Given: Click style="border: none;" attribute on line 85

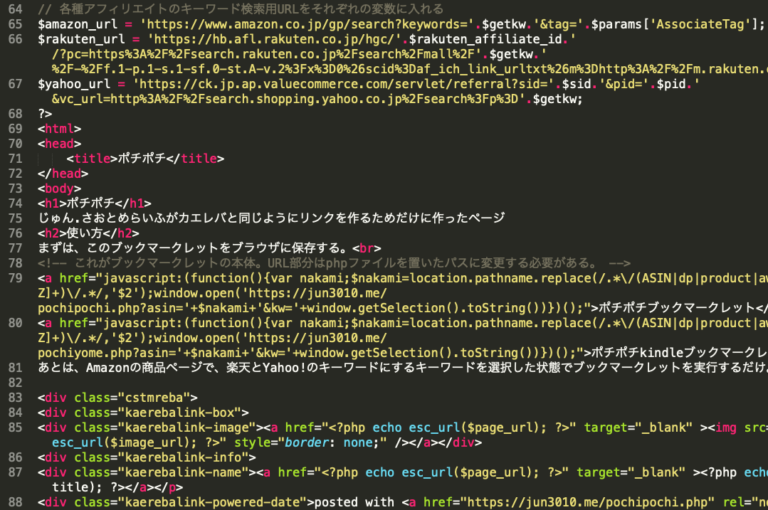Looking at the screenshot, I should tap(311, 442).
